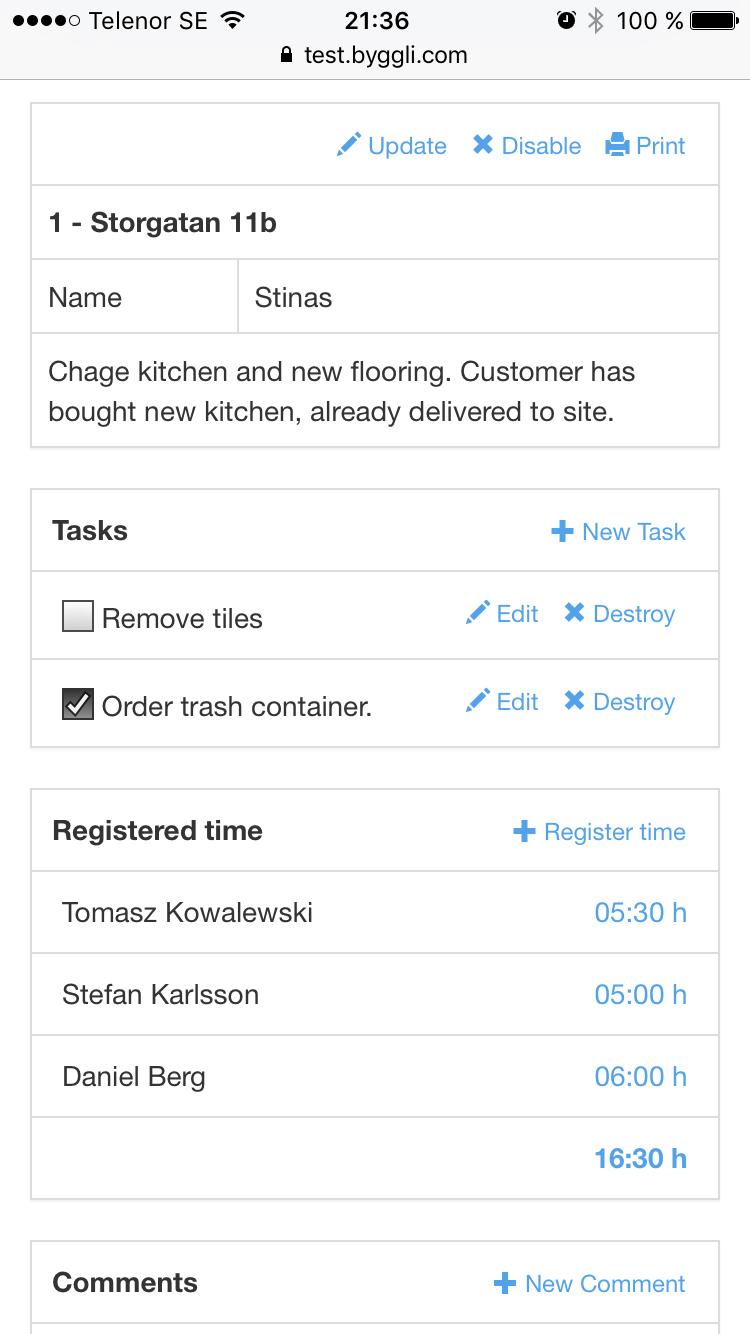
Task: Open Daniel Berg's 06:00 h entry
Action: coord(640,1077)
